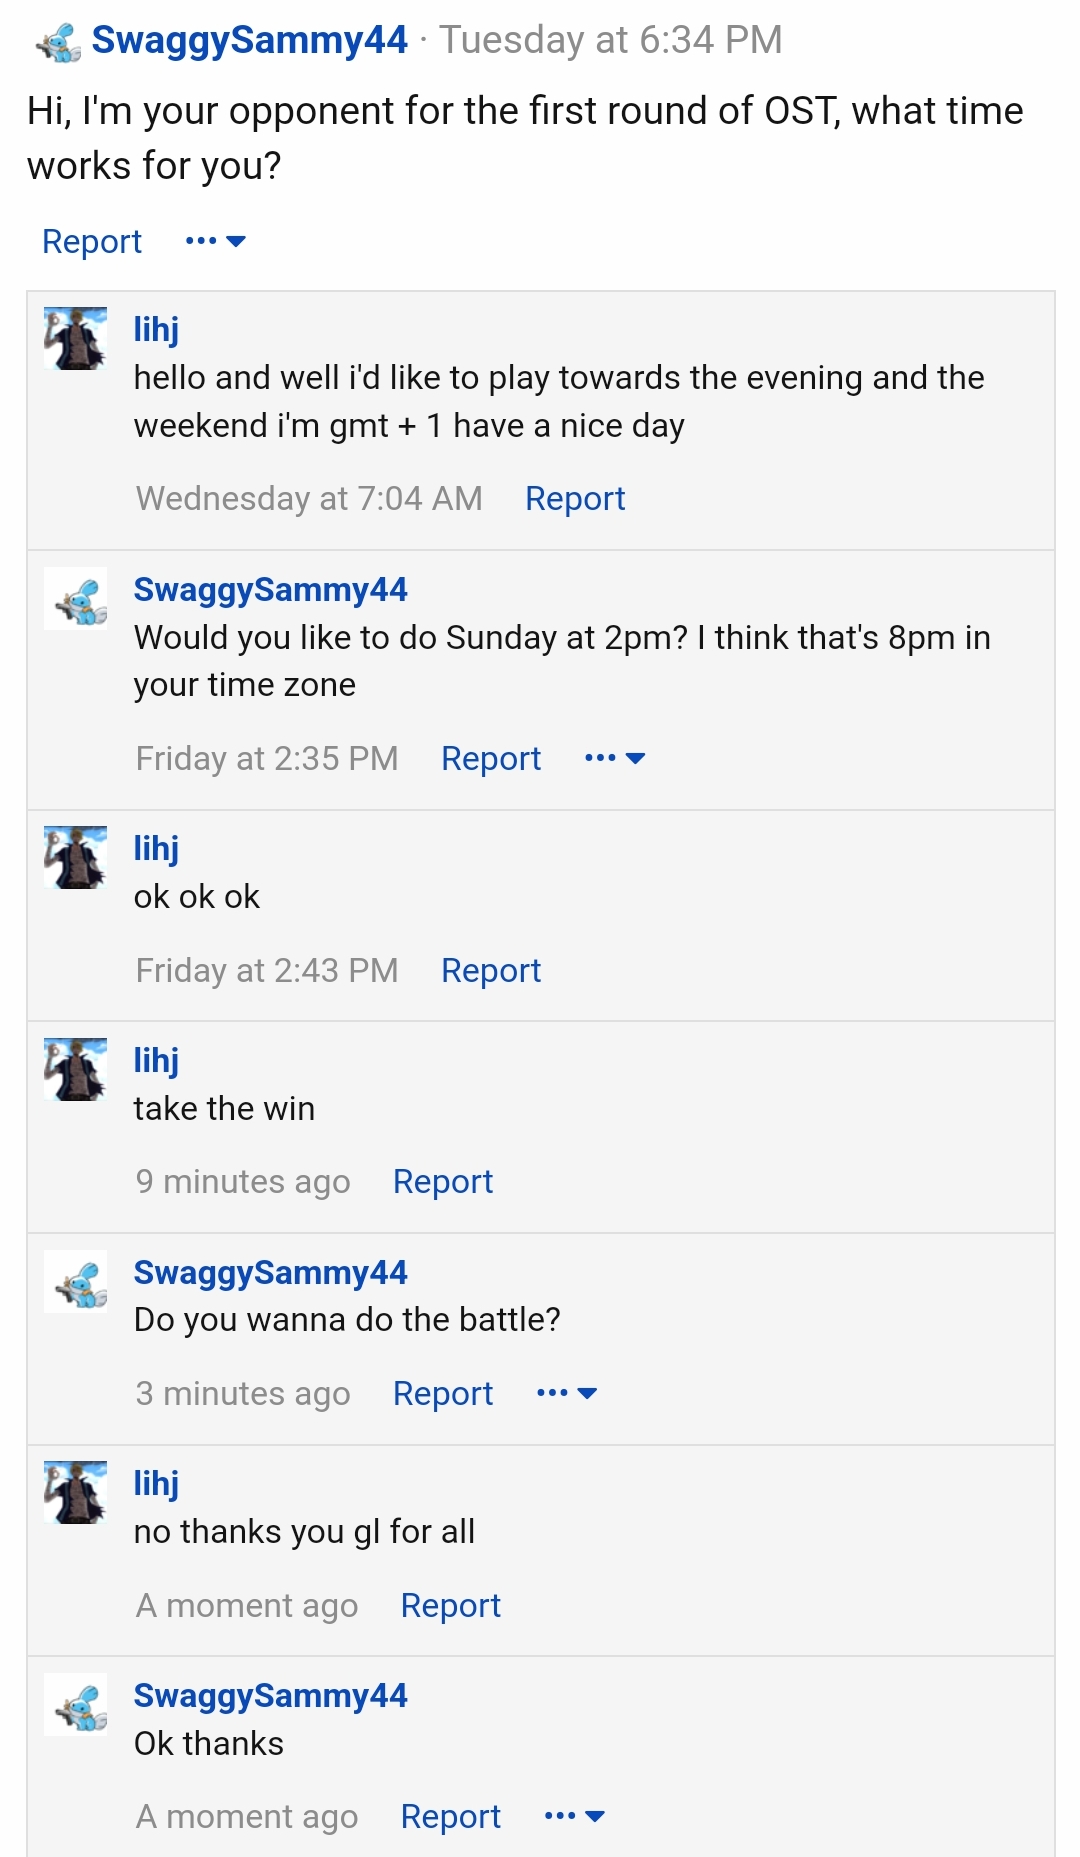This screenshot has height=1857, width=1080.
Task: Click lihj's avatar next to 'take the win'
Action: point(75,1069)
